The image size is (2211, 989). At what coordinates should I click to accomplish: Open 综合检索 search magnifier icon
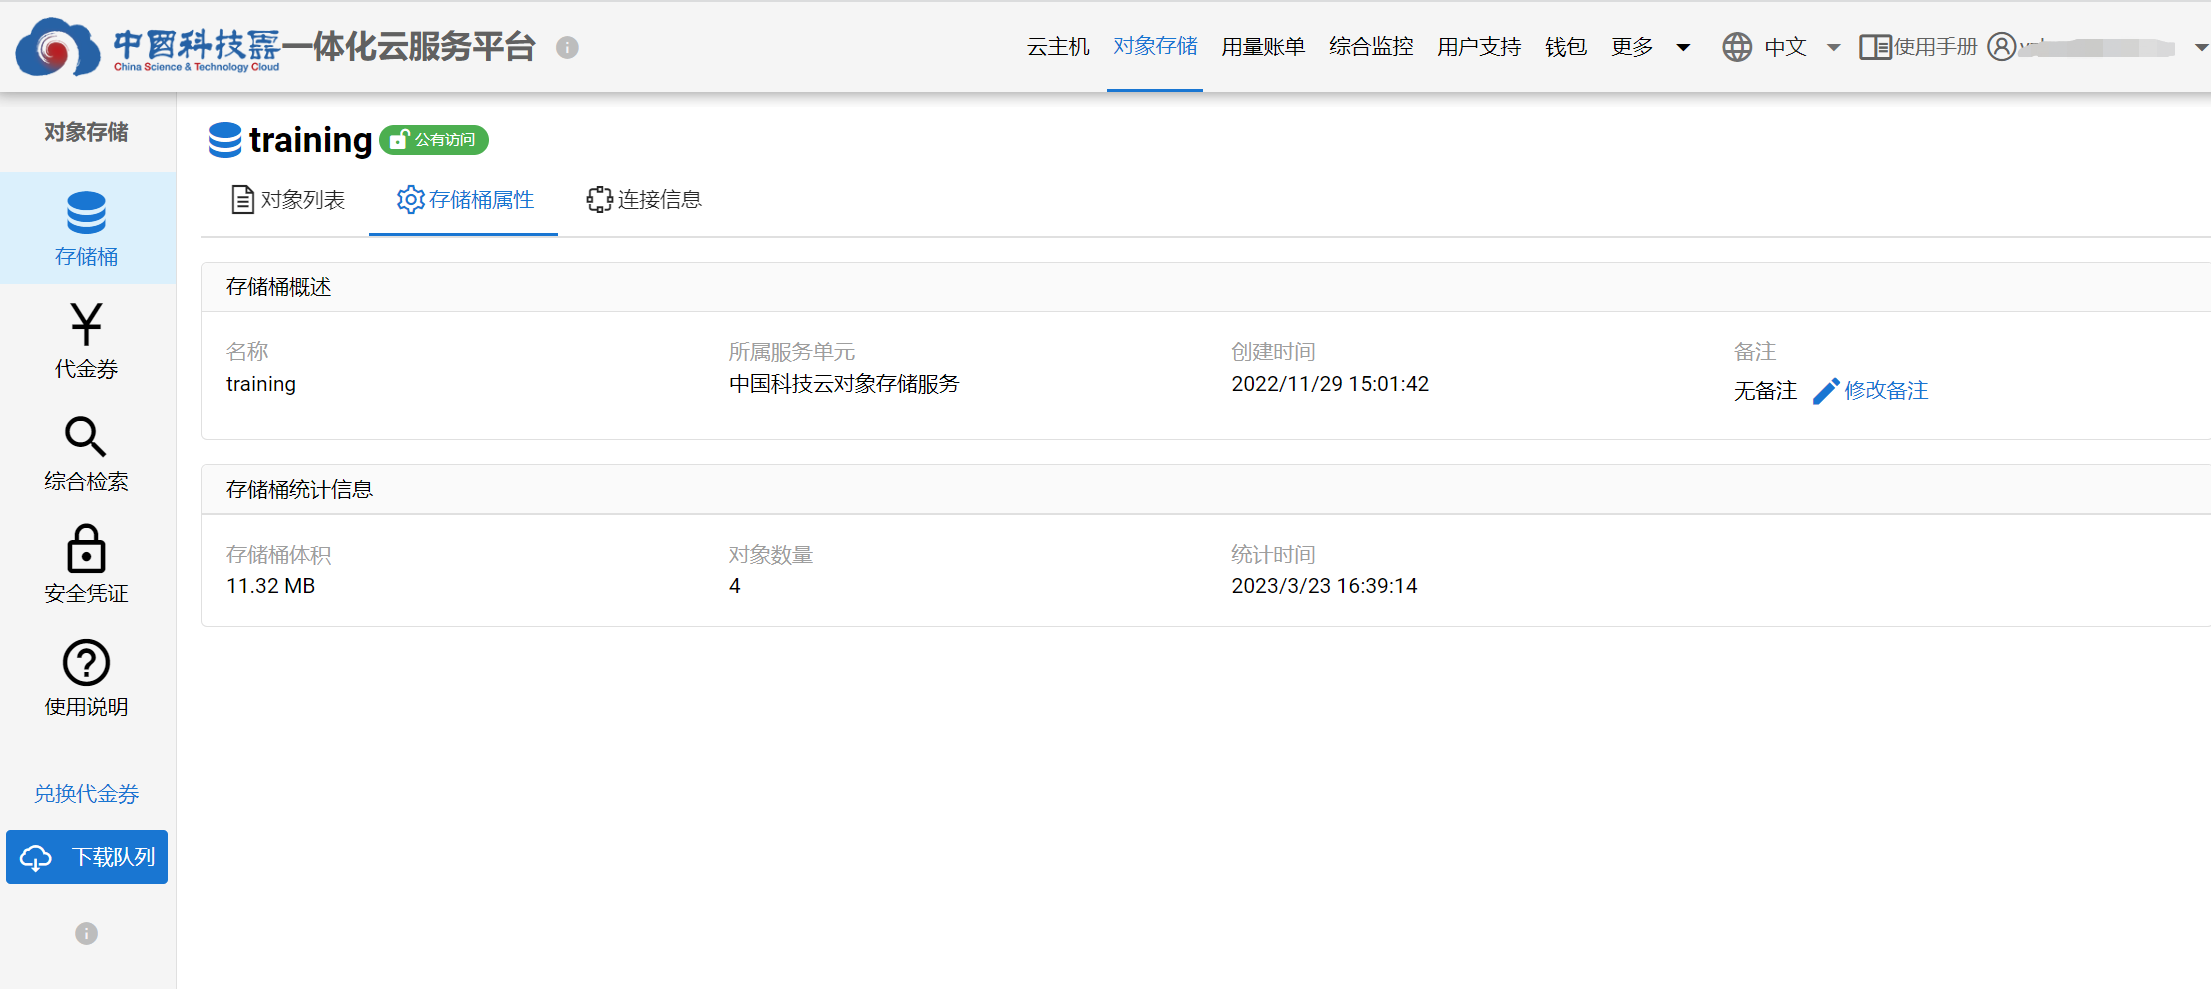(x=85, y=437)
